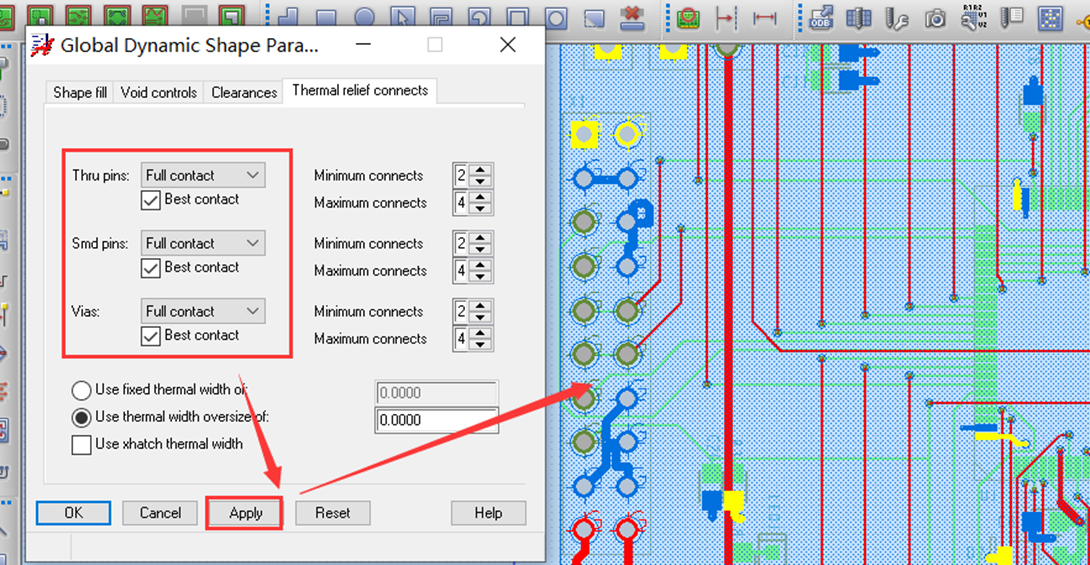The image size is (1090, 565).
Task: Decrease Thru pins Maximum connects value
Action: 481,208
